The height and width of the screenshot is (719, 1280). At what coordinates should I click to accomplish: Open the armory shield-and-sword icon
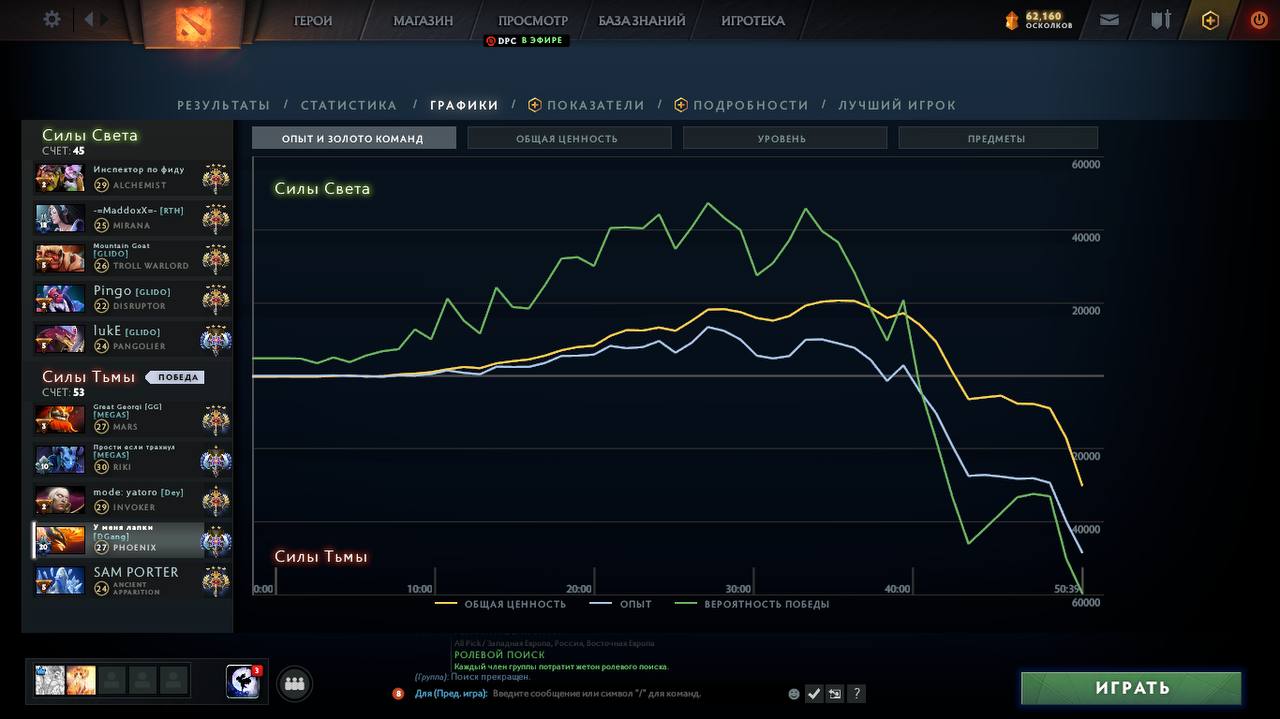pyautogui.click(x=1160, y=19)
